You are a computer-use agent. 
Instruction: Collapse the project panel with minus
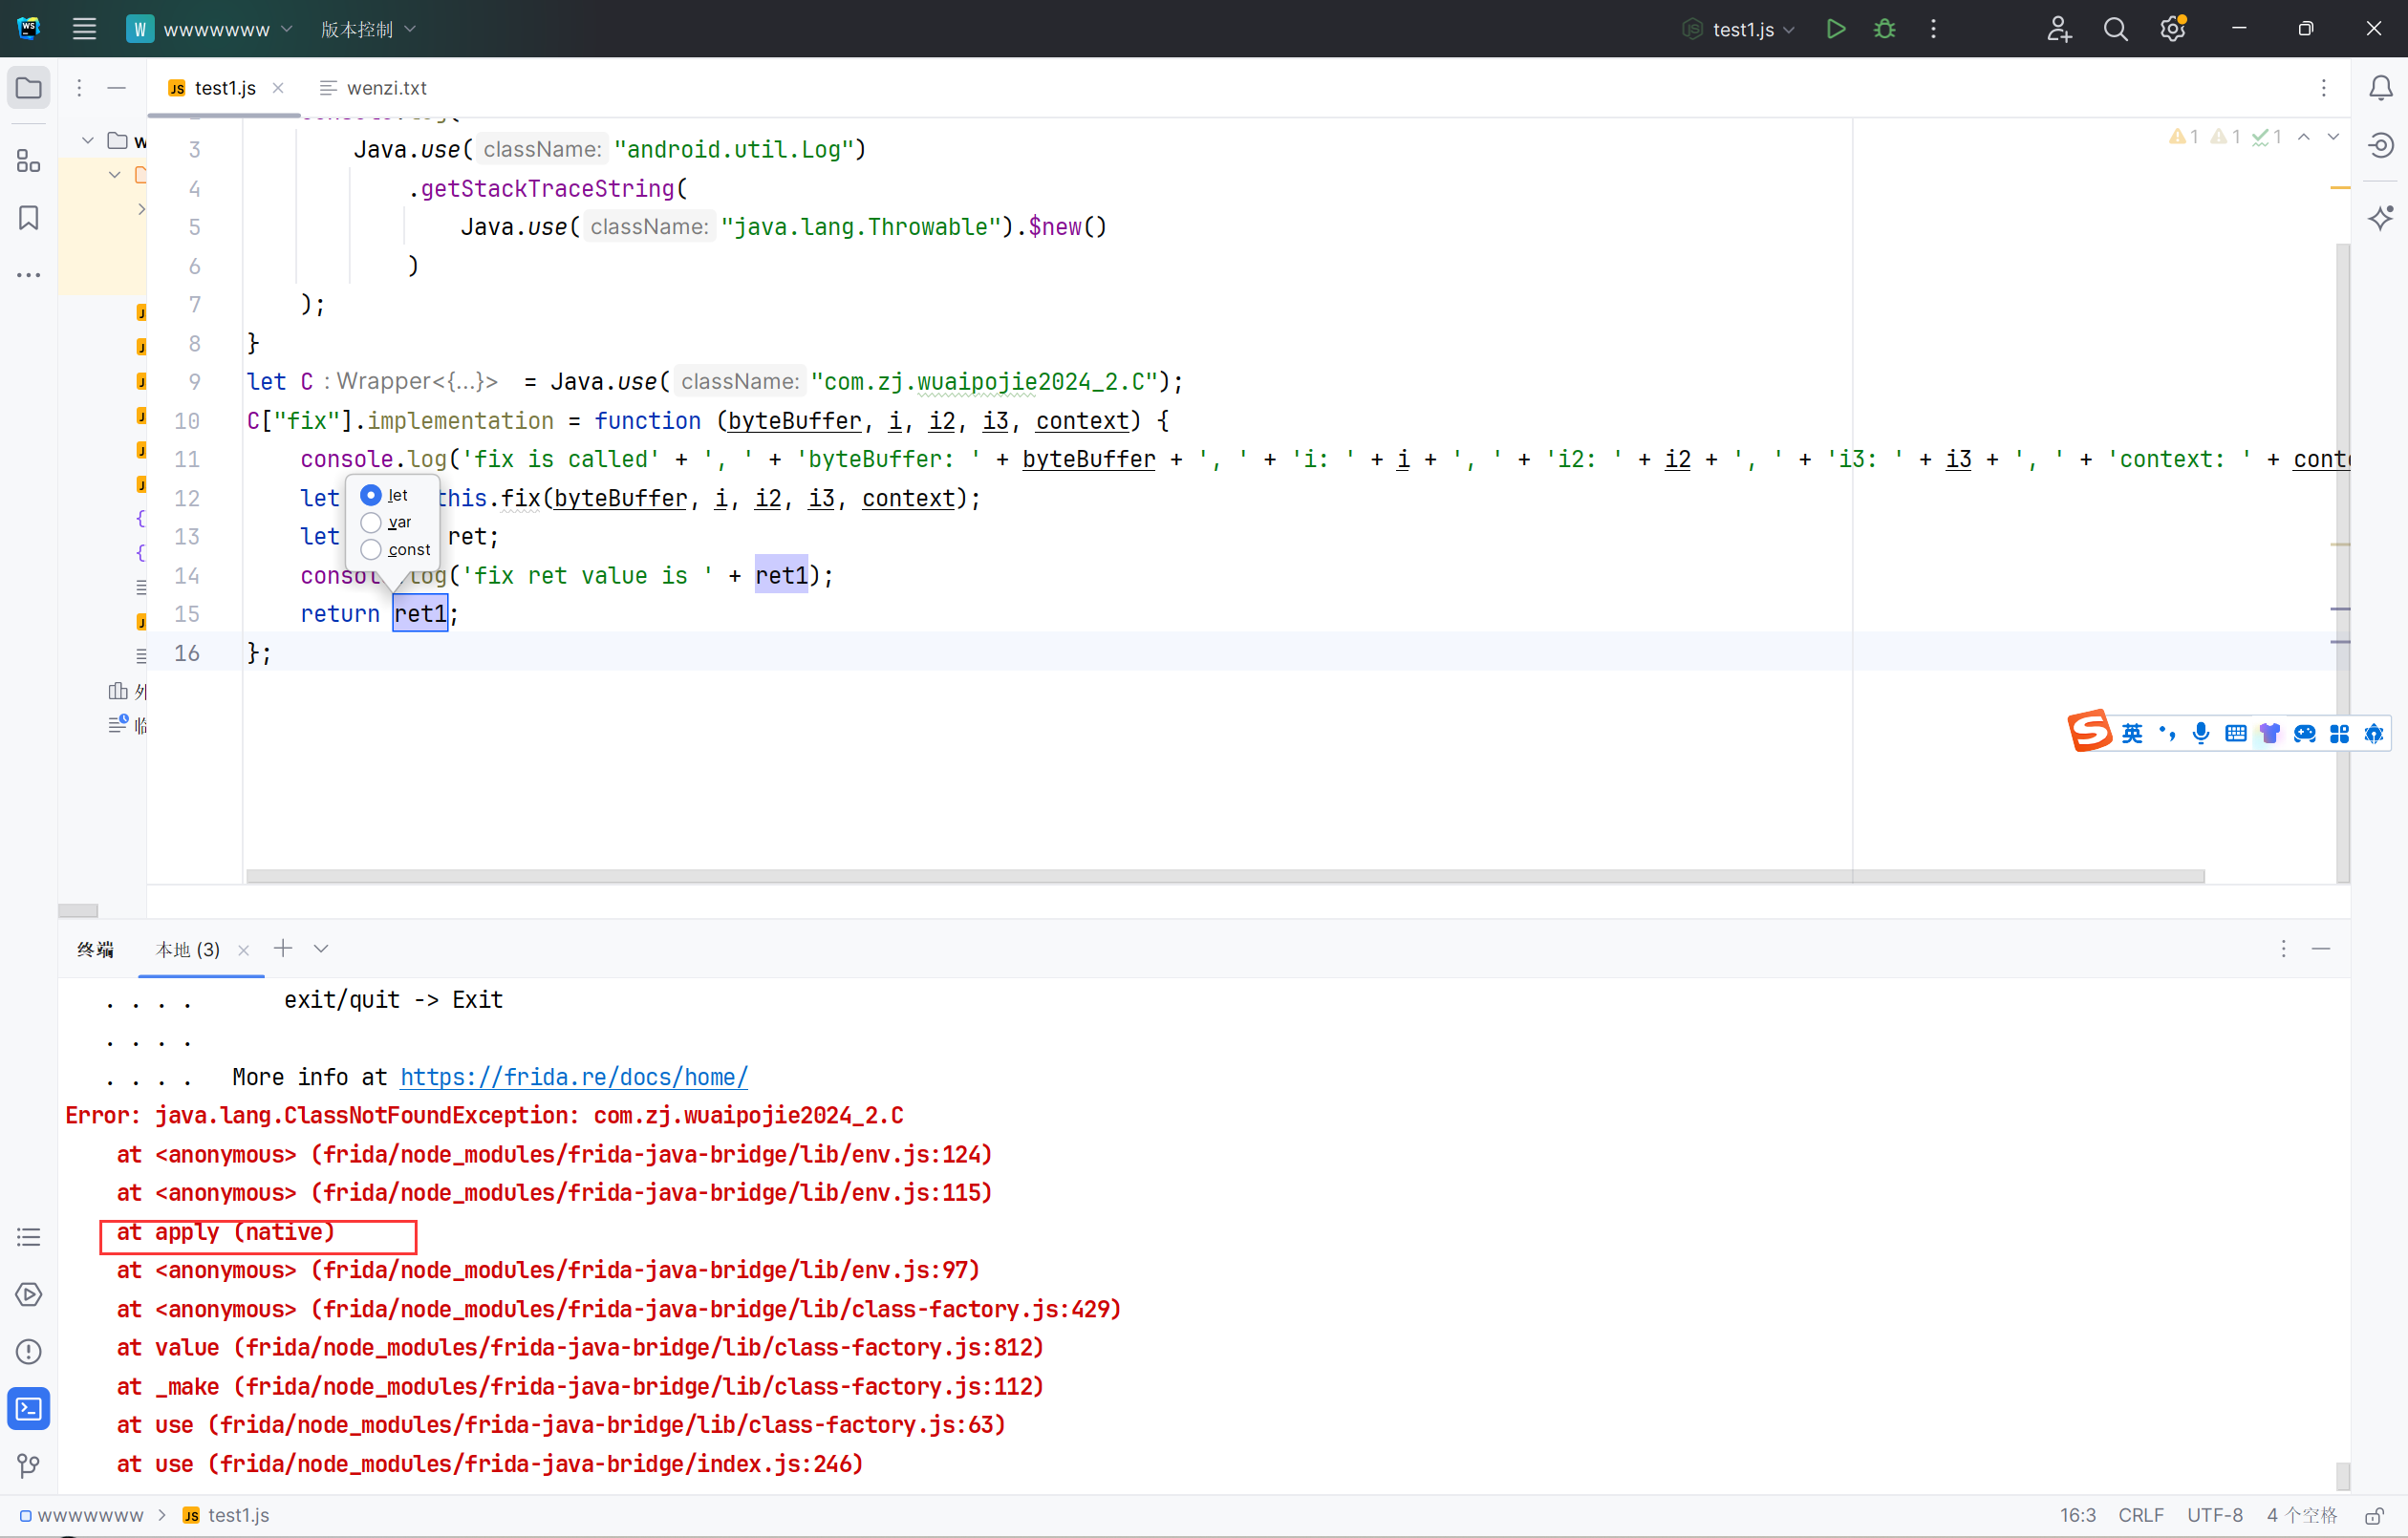click(x=116, y=88)
